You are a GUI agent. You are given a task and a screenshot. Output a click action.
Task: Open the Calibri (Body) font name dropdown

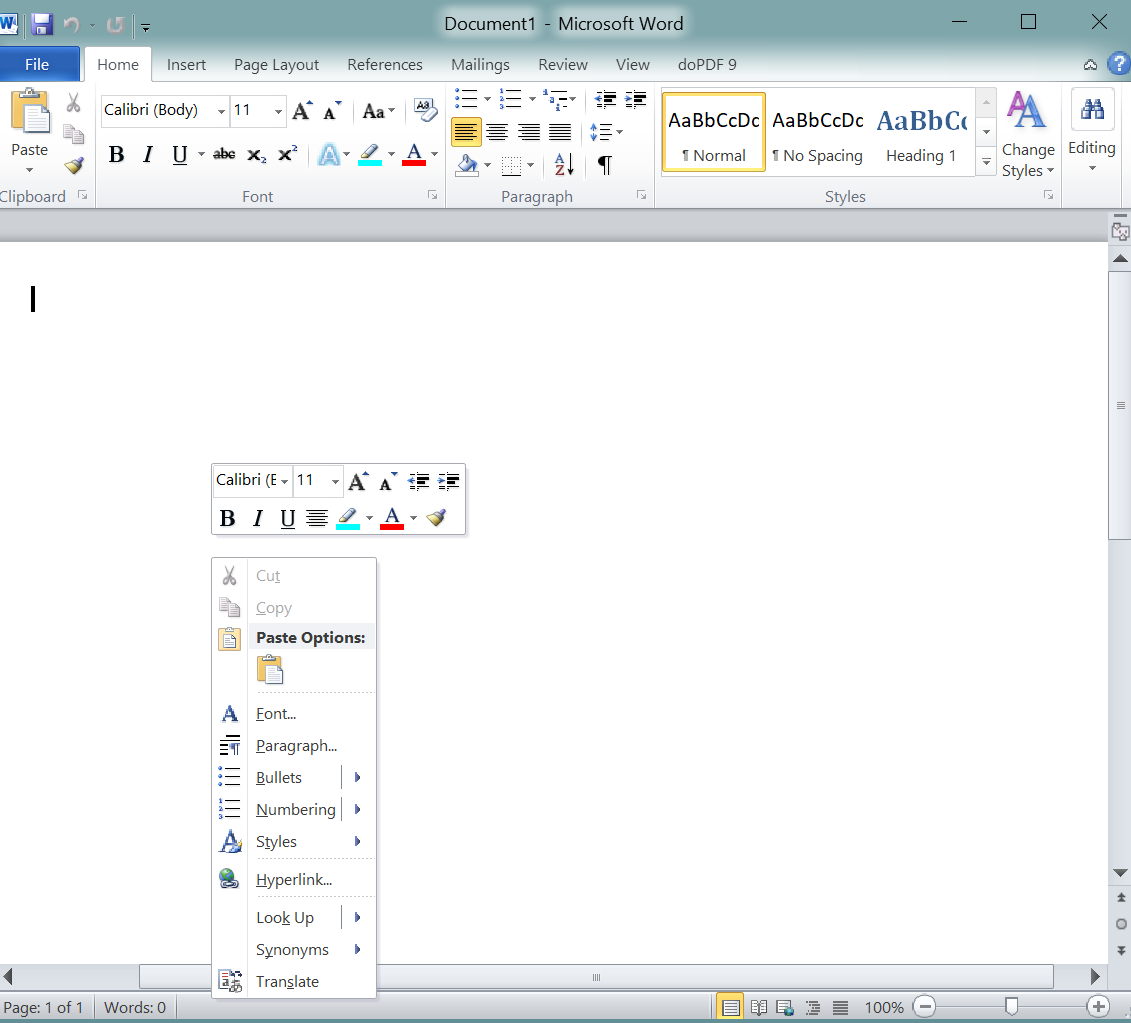(221, 111)
